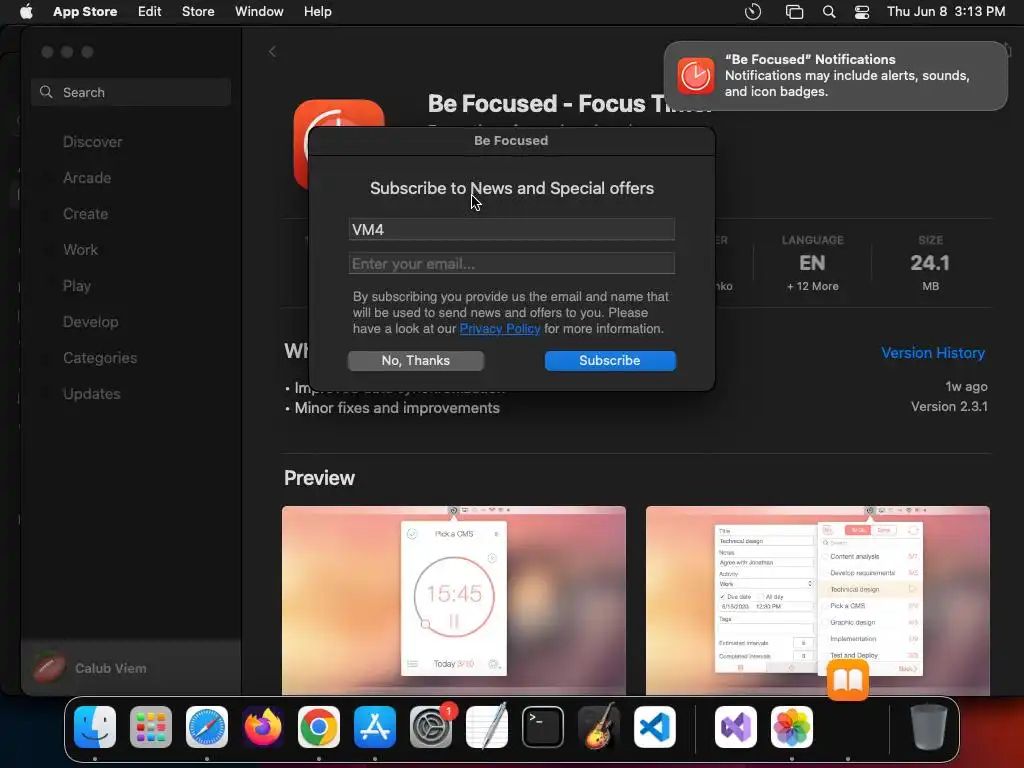The image size is (1024, 768).
Task: Click the Stage Manager windows icon in the menu bar
Action: tap(794, 12)
